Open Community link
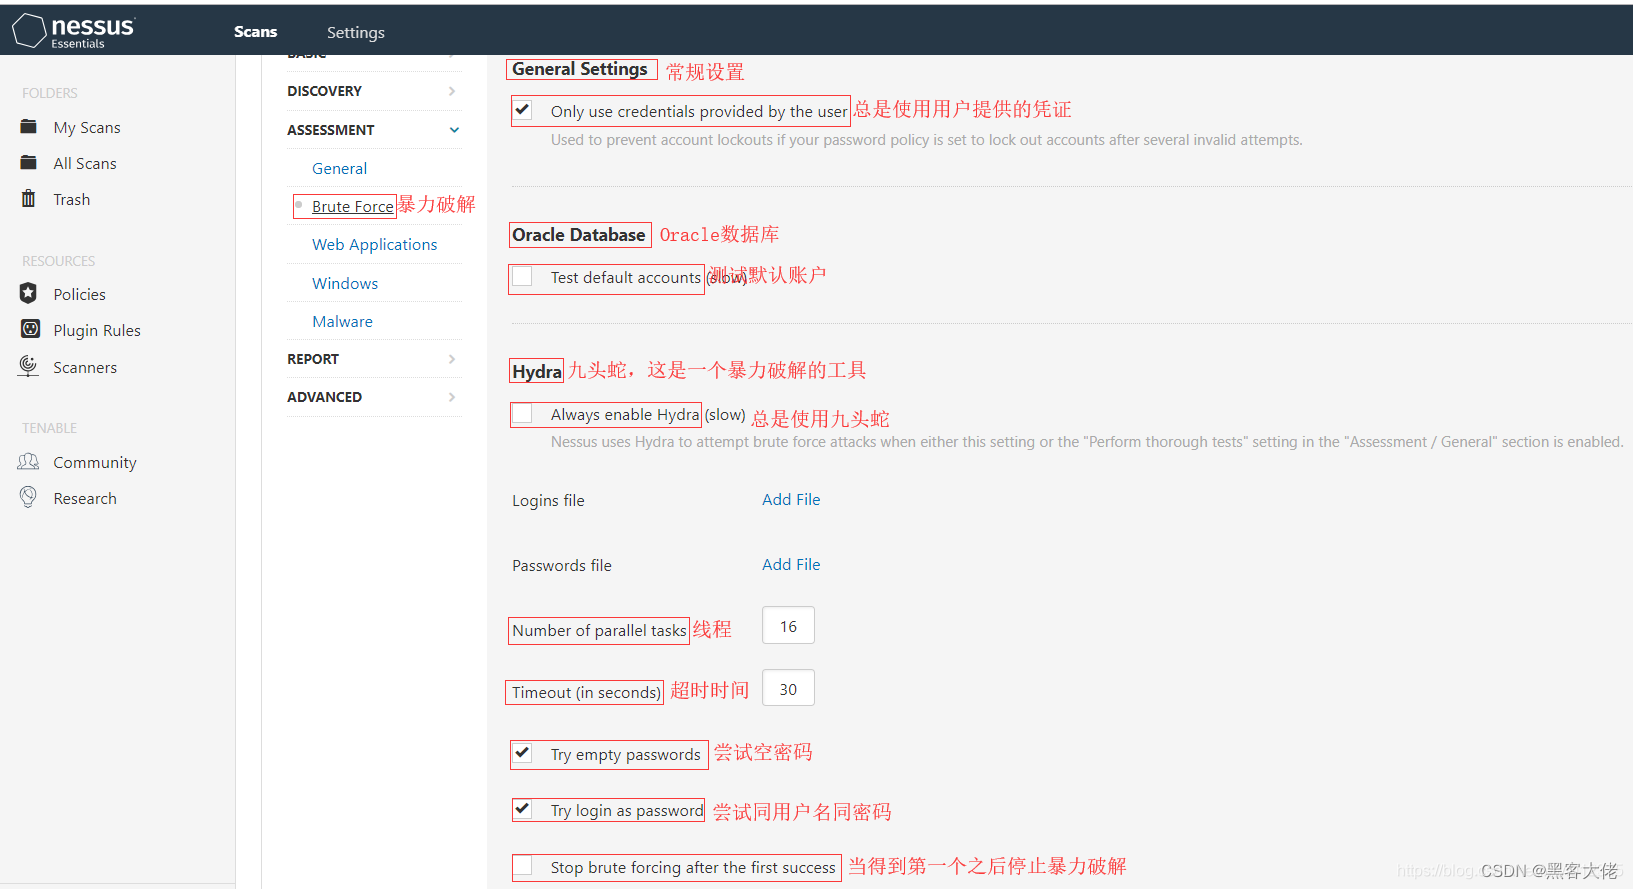 point(95,462)
